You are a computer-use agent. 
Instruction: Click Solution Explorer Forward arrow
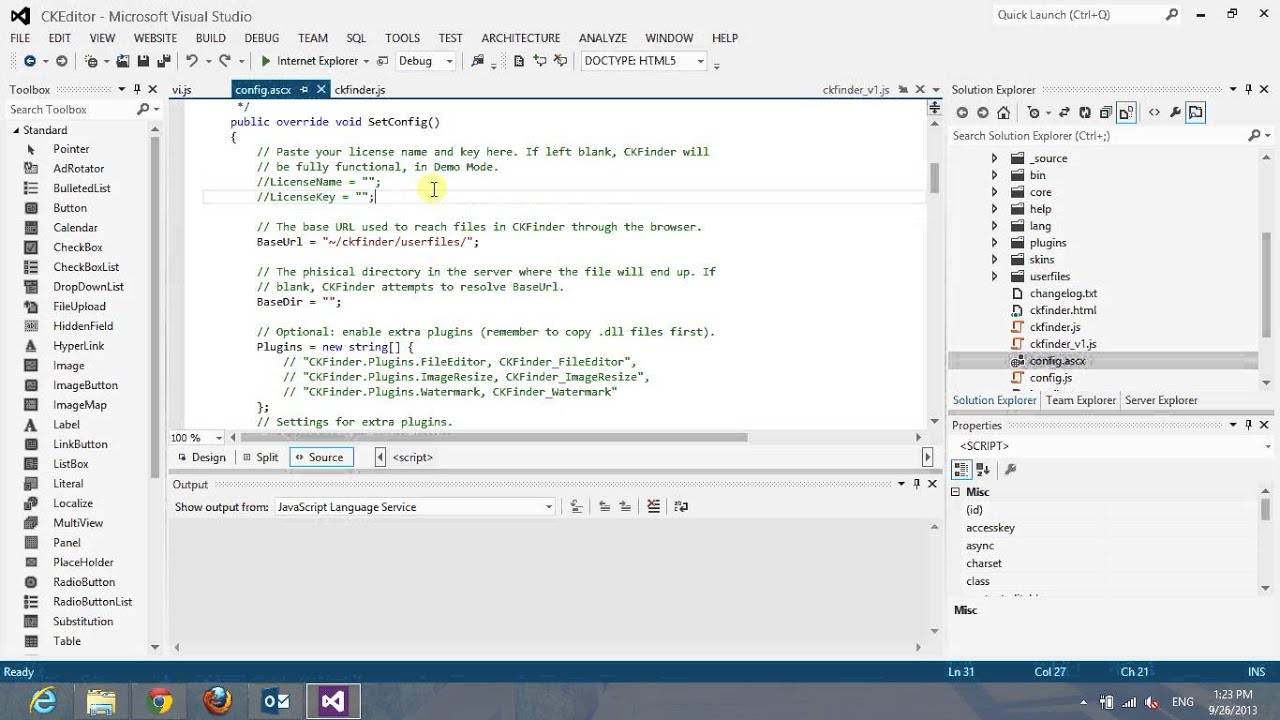tap(983, 113)
